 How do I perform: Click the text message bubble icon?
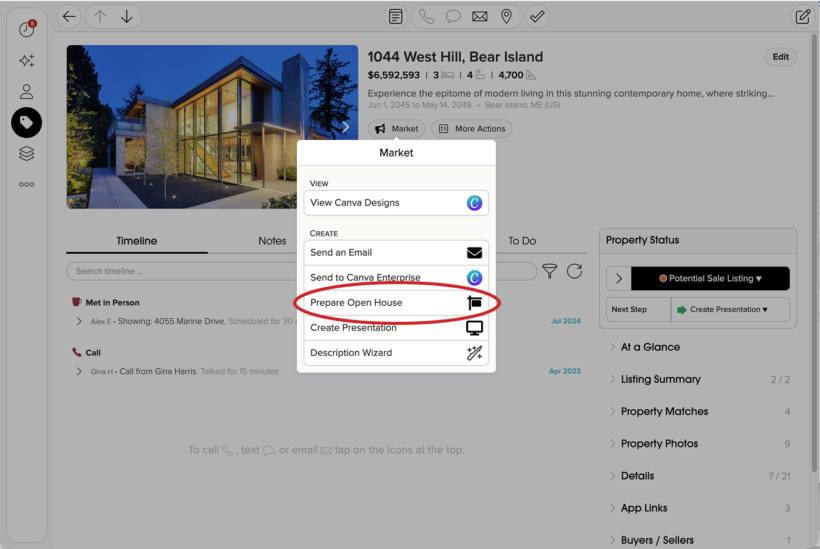point(453,17)
